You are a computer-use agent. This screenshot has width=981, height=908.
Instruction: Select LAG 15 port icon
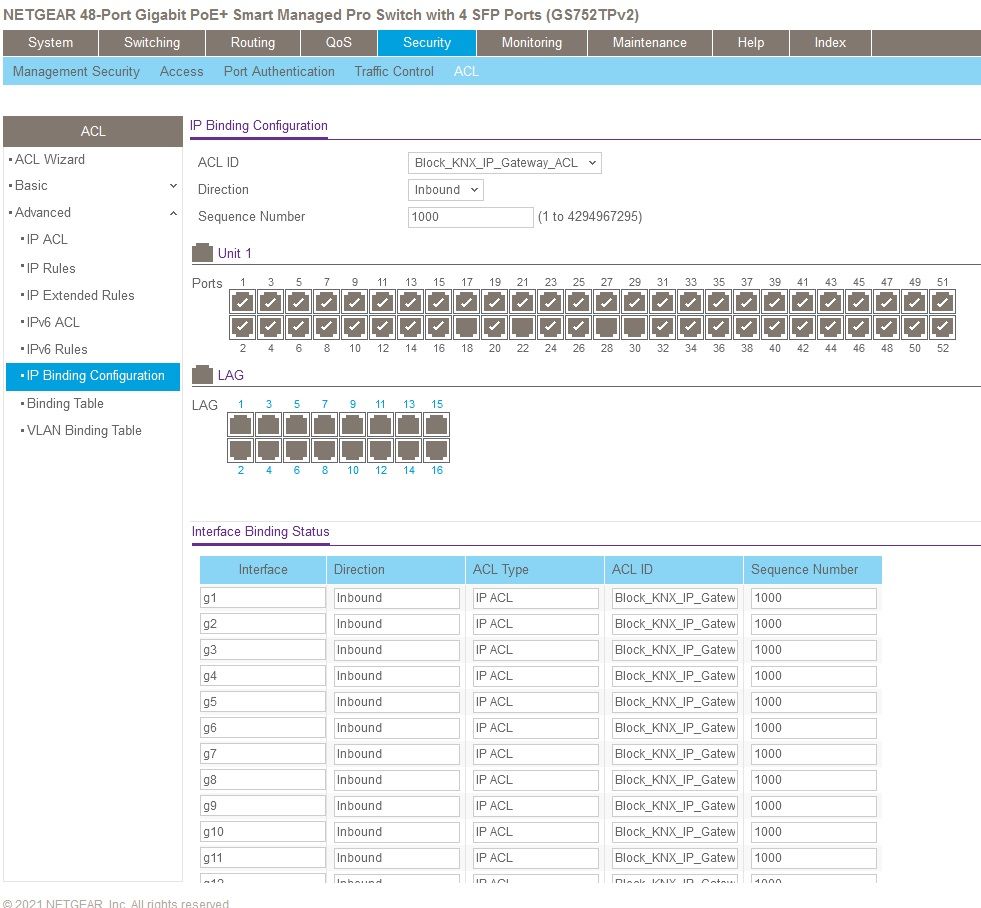pyautogui.click(x=437, y=425)
